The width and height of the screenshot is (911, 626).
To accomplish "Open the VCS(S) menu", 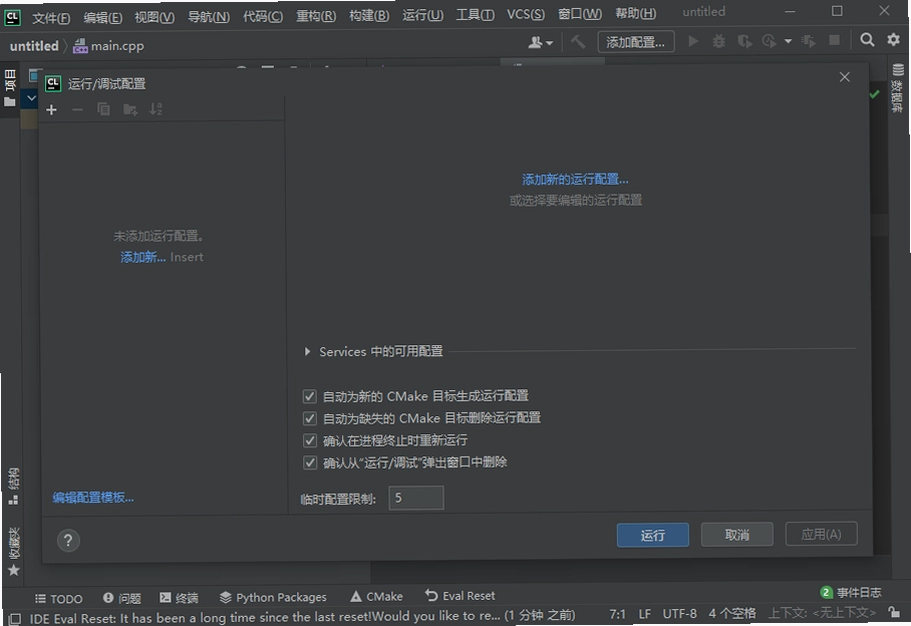I will point(525,14).
